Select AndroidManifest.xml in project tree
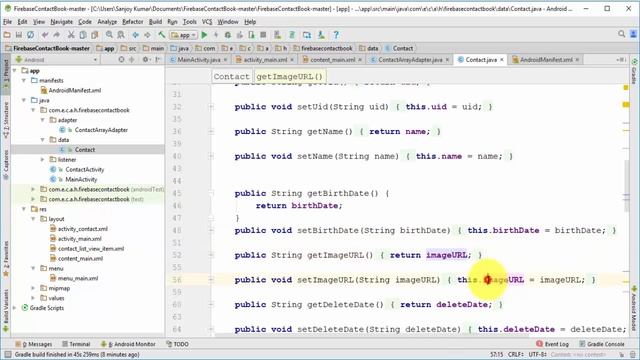The height and width of the screenshot is (360, 640). (75, 90)
